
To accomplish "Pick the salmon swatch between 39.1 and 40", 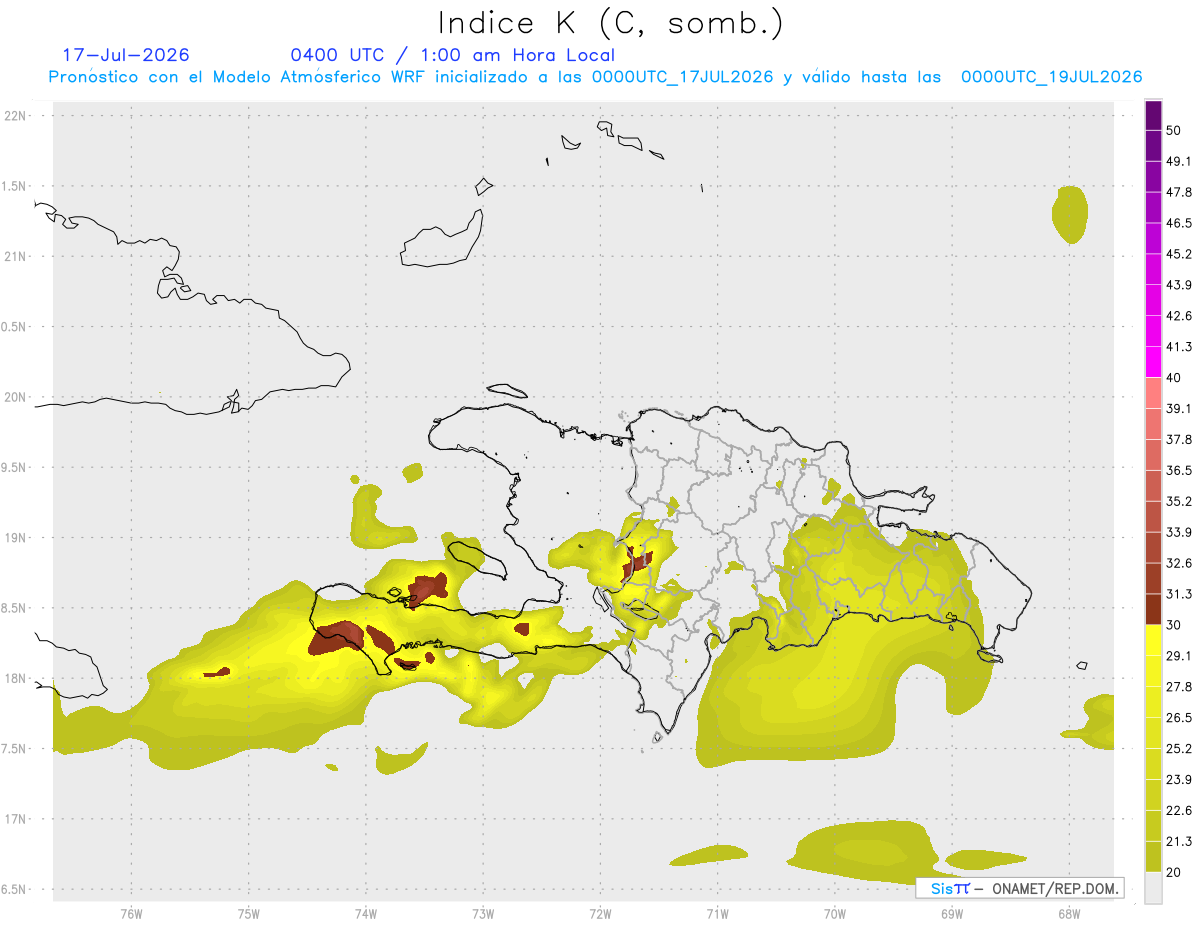I will pyautogui.click(x=1153, y=393).
